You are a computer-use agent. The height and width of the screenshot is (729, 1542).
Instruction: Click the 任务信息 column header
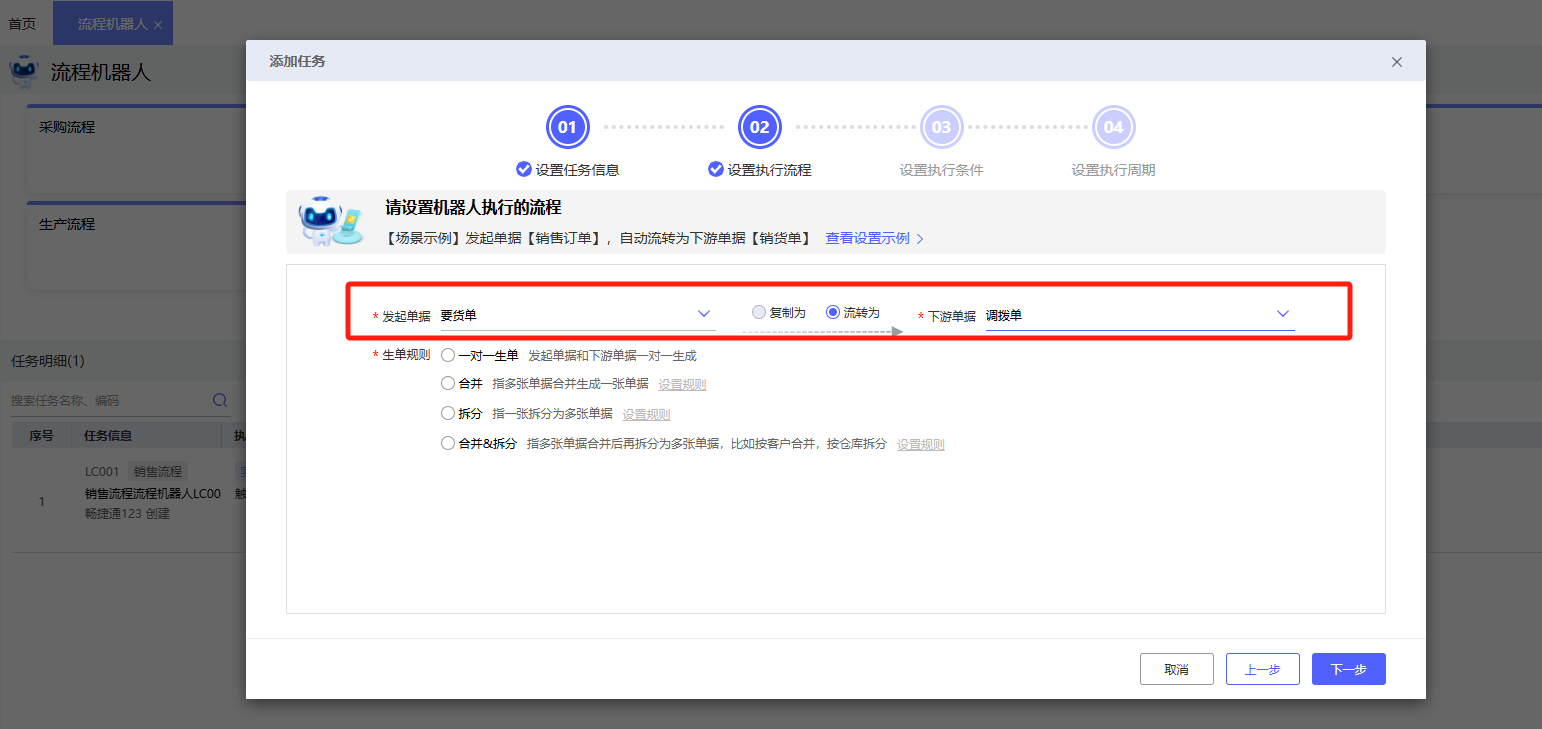(108, 436)
